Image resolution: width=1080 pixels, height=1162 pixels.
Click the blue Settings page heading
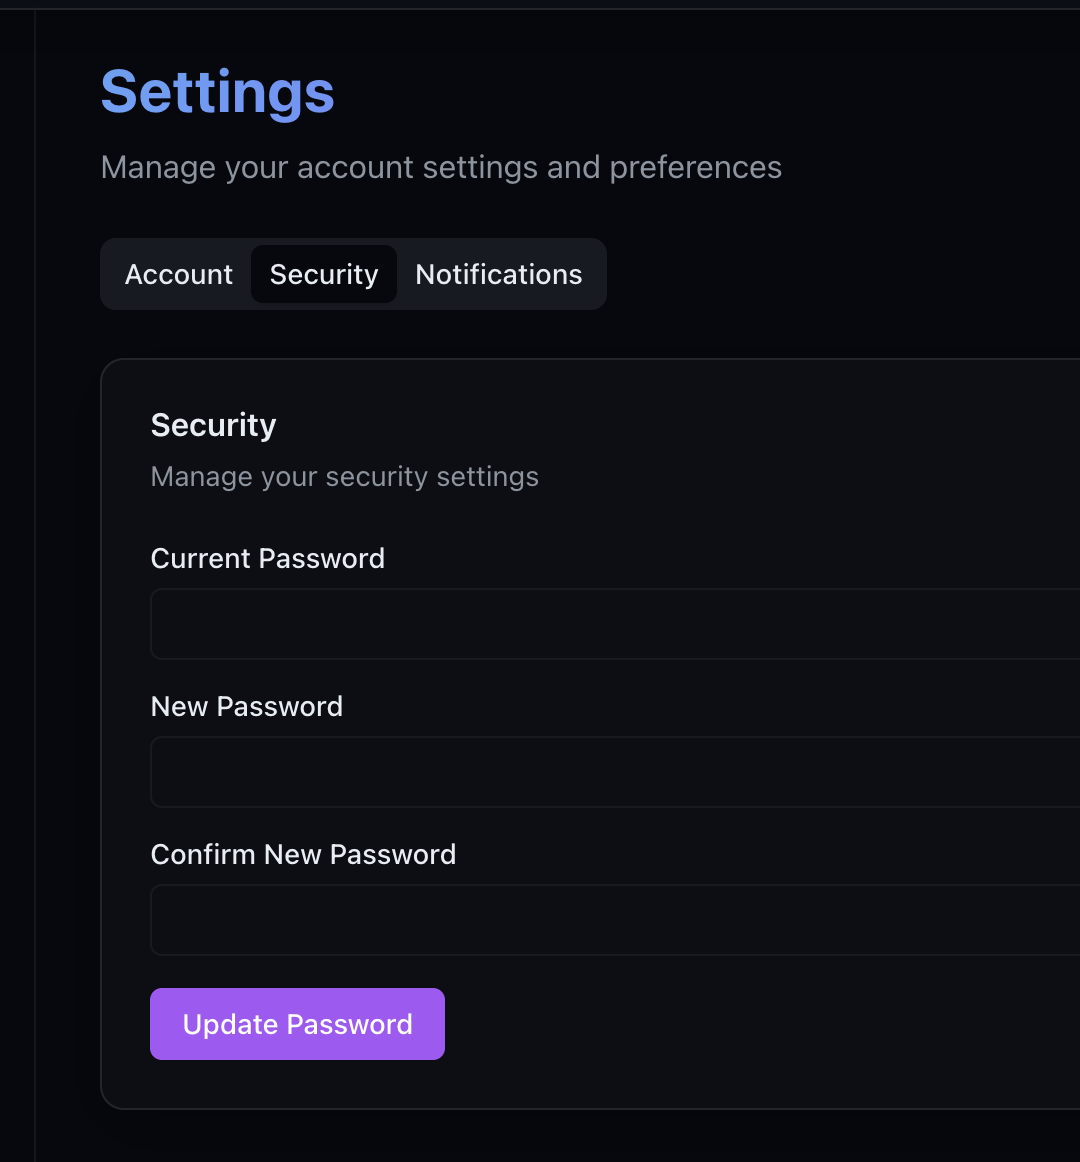coord(217,92)
